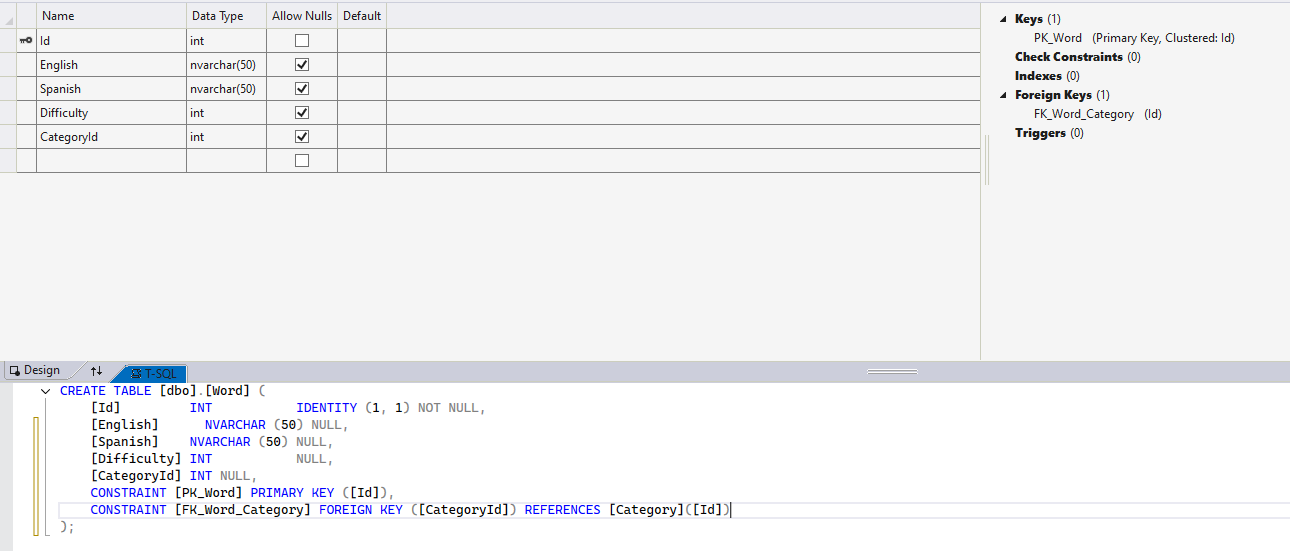Screen dimensions: 1290x551
Task: Click the select-all corner of the column grid
Action: (8, 16)
